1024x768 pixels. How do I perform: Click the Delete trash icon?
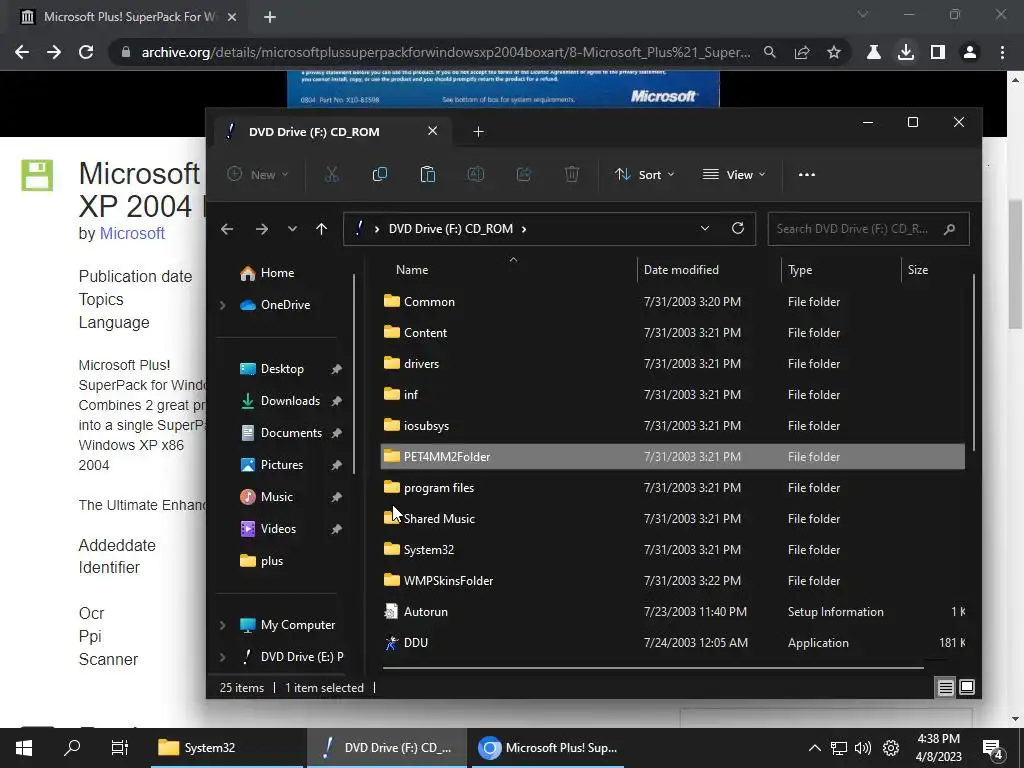(571, 174)
